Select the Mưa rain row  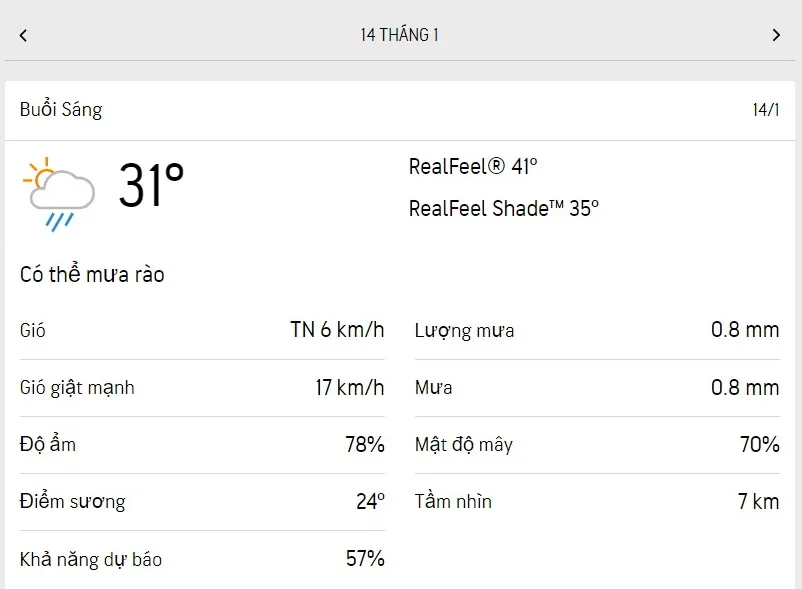pyautogui.click(x=596, y=387)
